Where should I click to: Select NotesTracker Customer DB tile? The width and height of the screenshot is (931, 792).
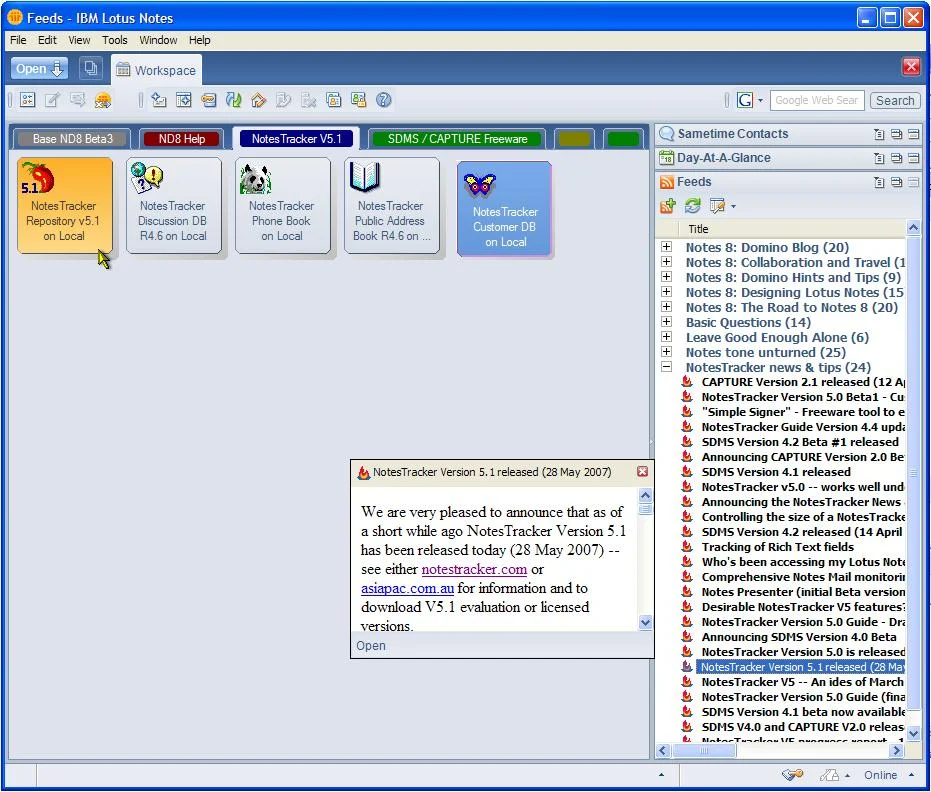tap(505, 209)
